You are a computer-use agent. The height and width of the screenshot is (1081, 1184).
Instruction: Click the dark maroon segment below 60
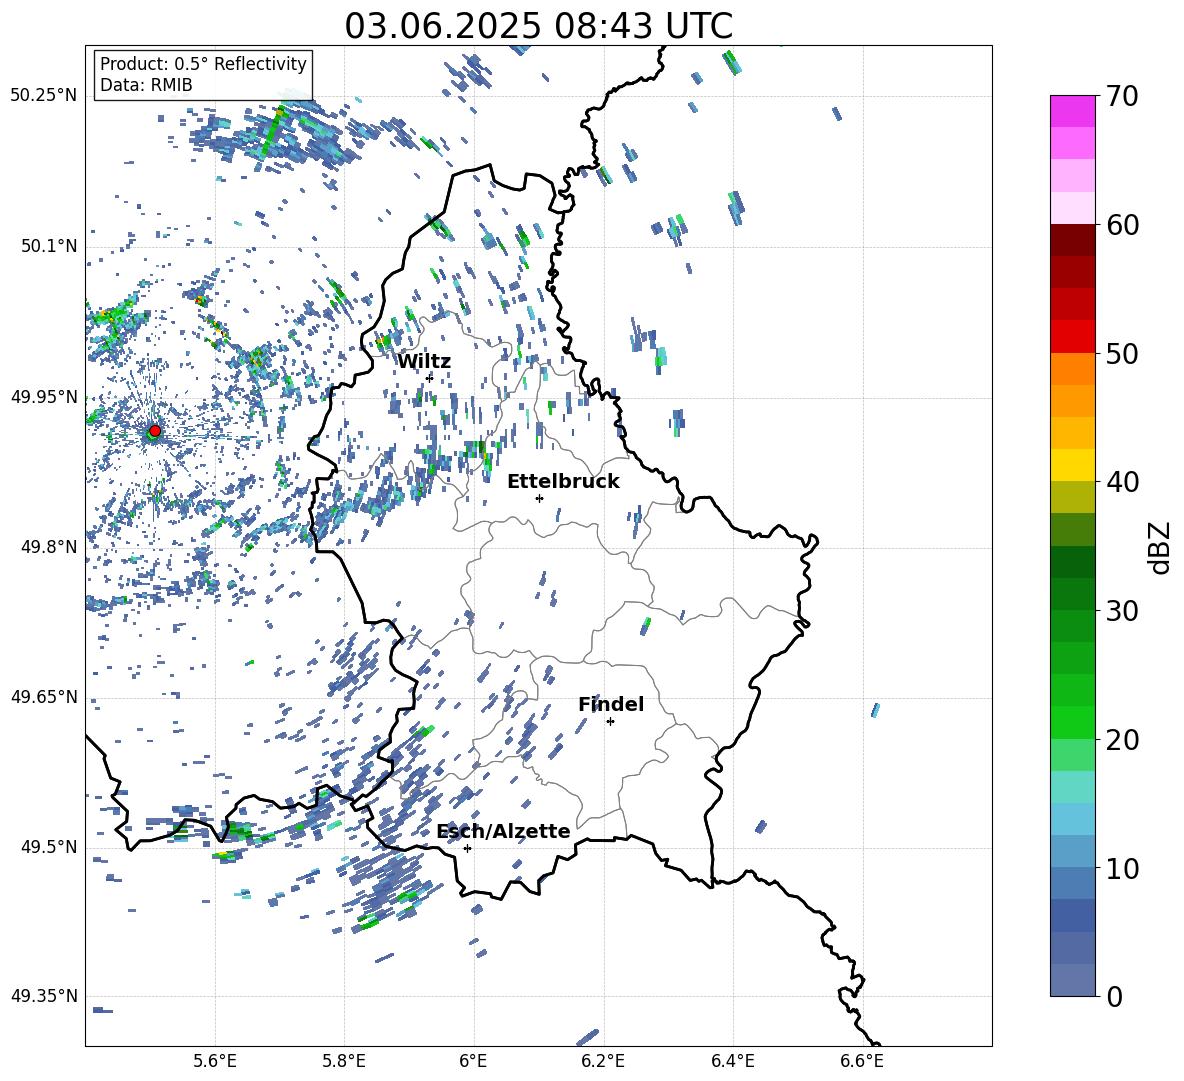(1072, 240)
